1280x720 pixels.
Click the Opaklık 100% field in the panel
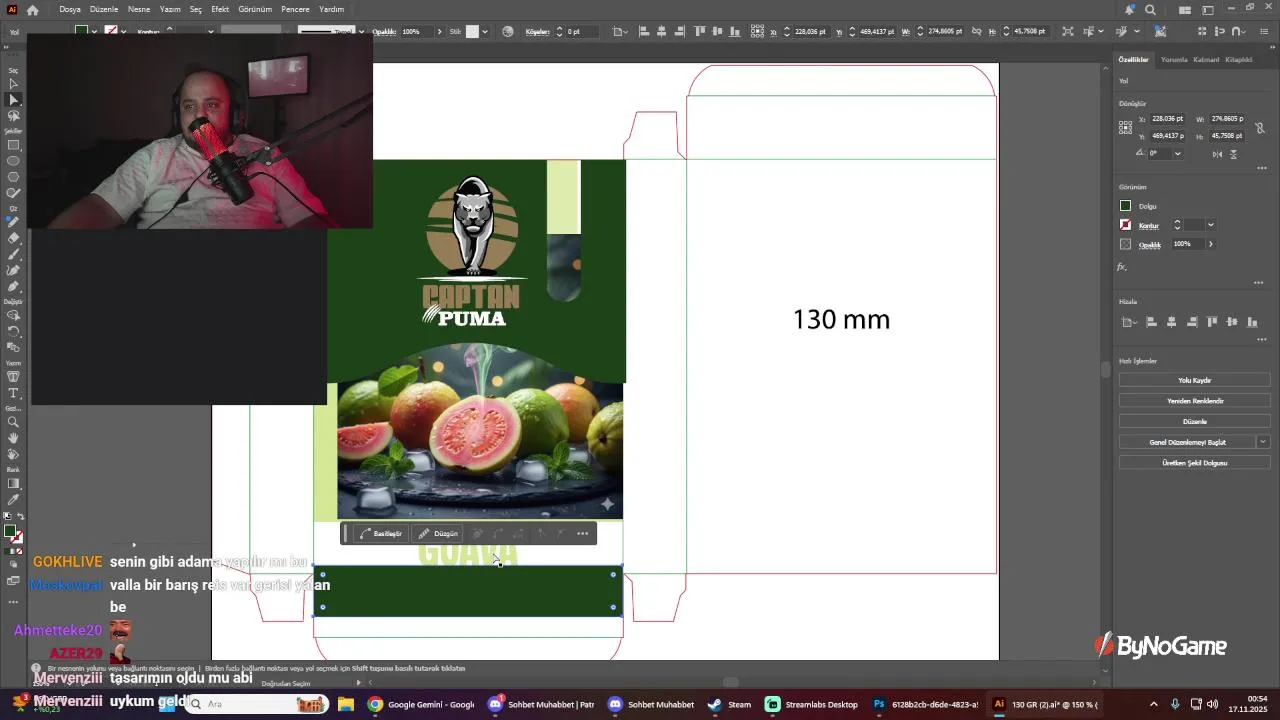click(1187, 244)
